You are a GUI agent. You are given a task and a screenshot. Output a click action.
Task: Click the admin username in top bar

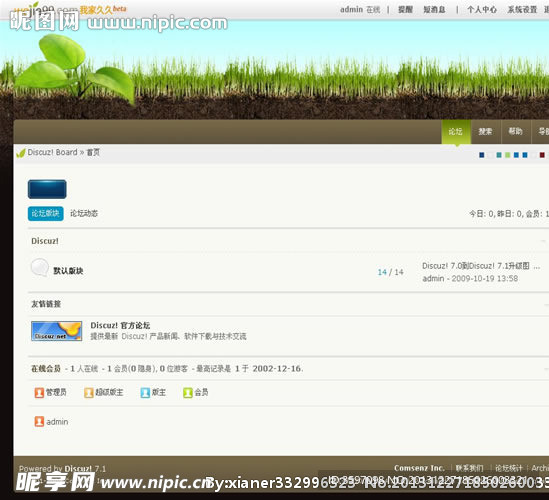pyautogui.click(x=351, y=9)
